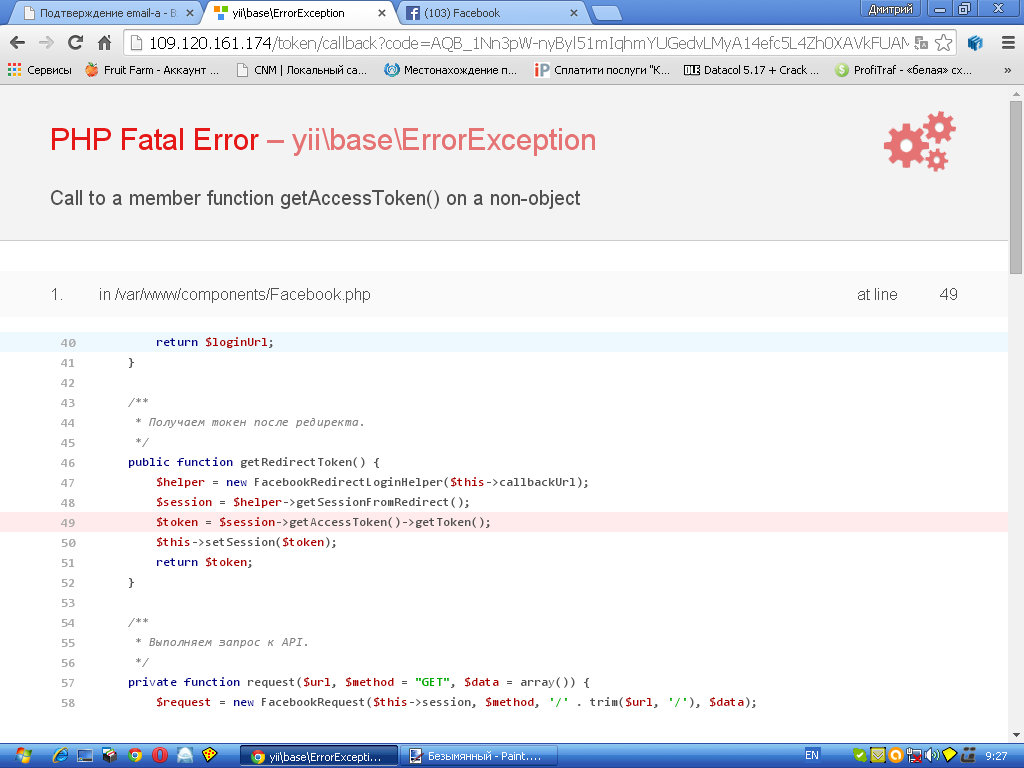1024x768 pixels.
Task: Click the green shield tray icon
Action: (860, 756)
